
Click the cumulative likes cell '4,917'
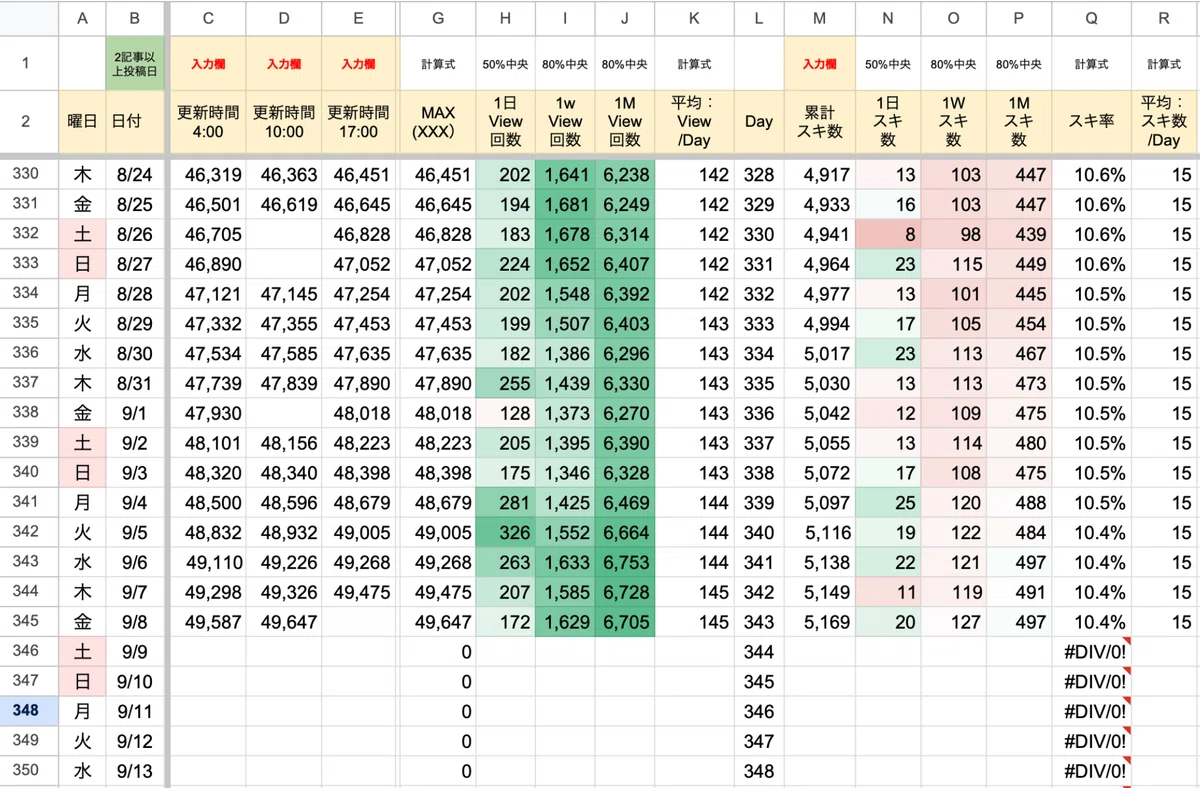point(819,175)
